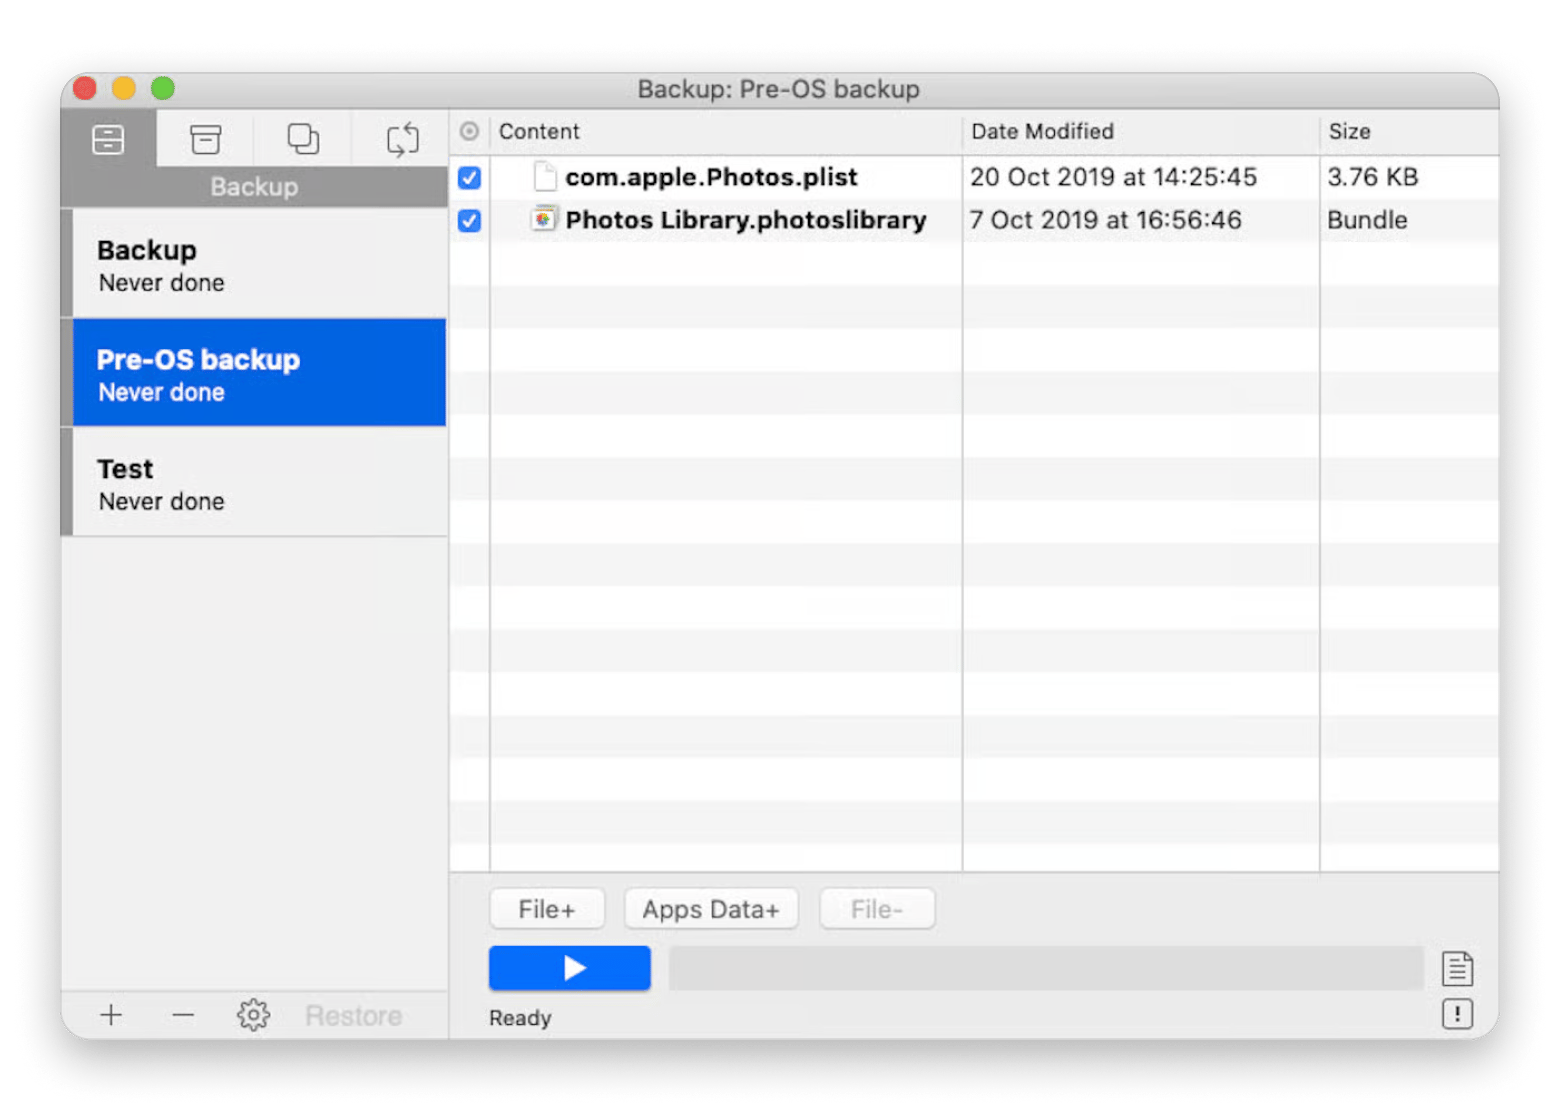
Task: Select the Backup project in the sidebar
Action: coord(254,265)
